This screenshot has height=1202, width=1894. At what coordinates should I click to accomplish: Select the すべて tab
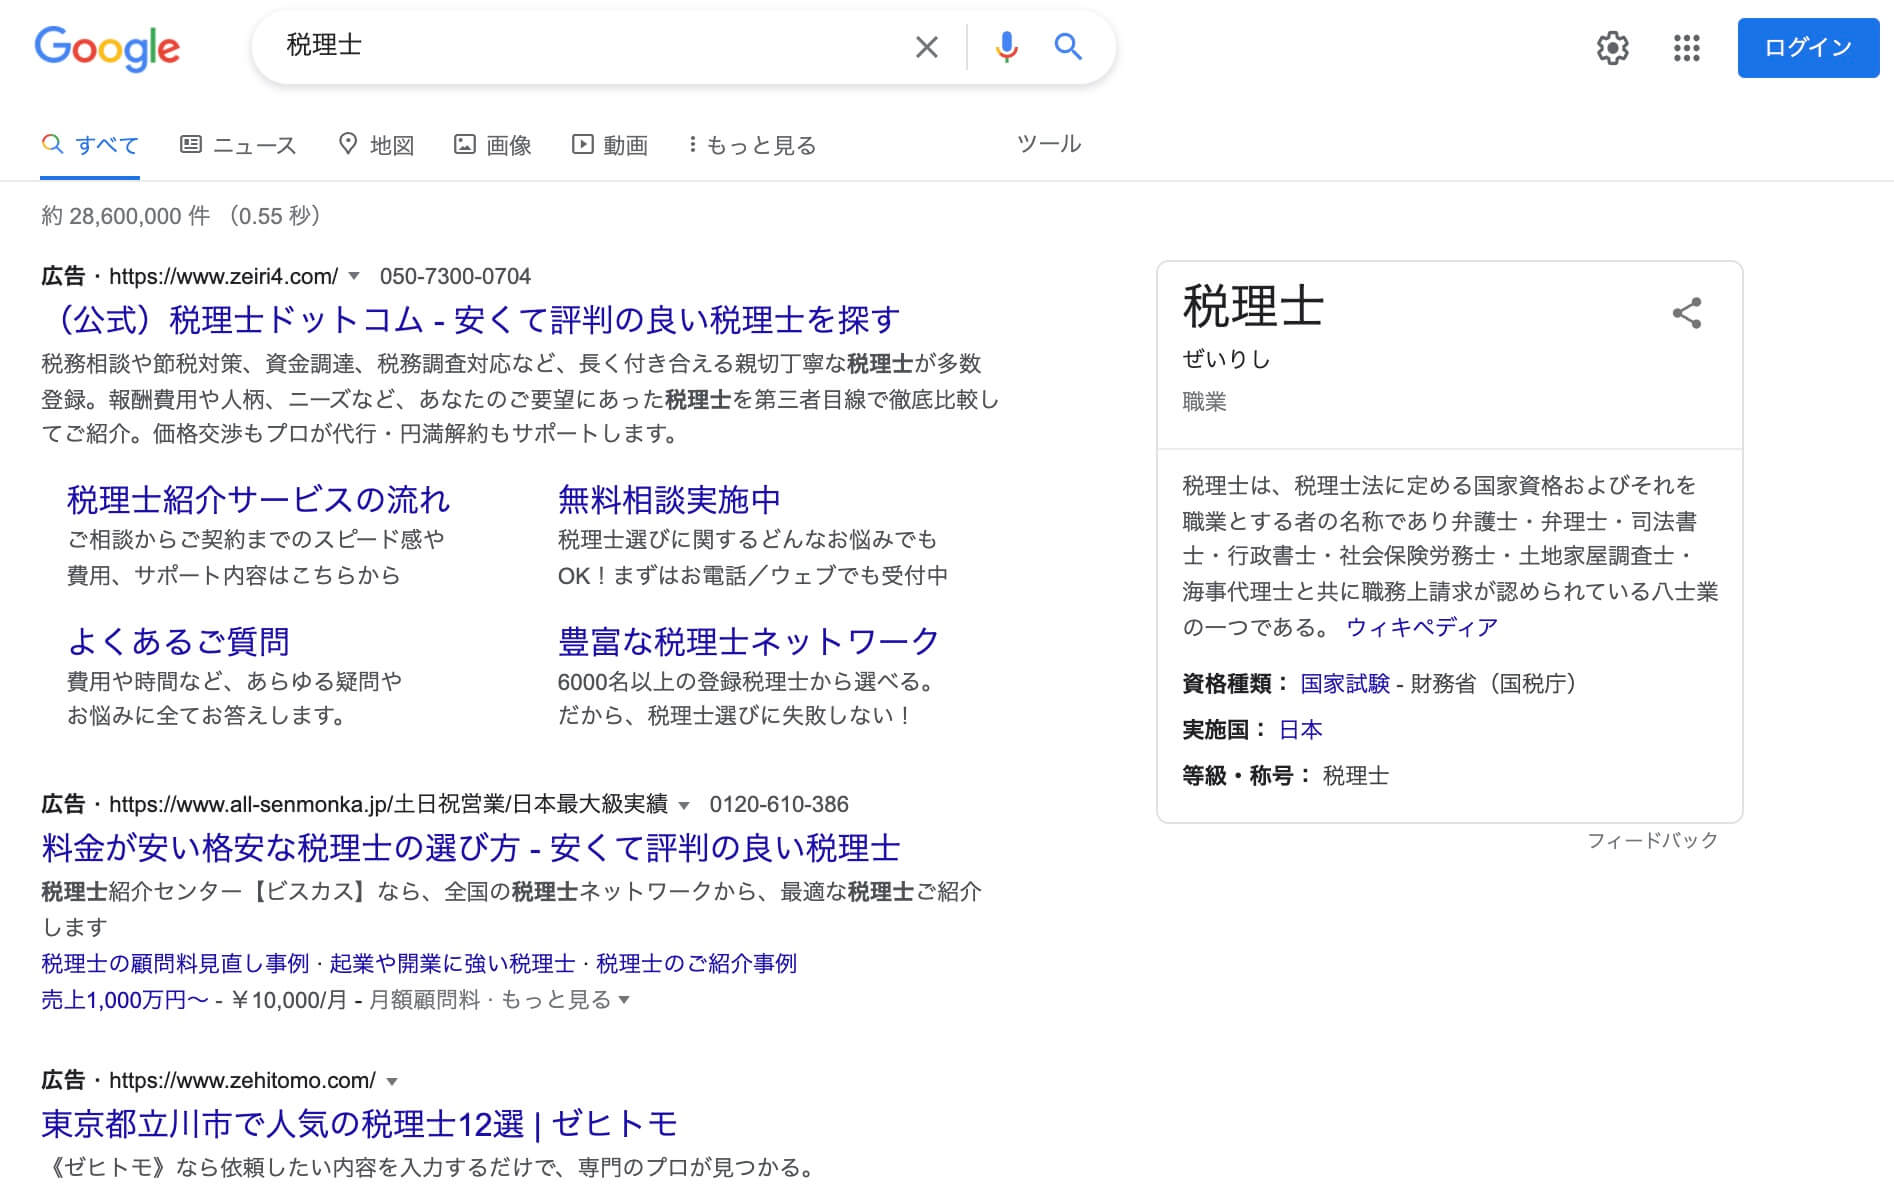[x=90, y=146]
